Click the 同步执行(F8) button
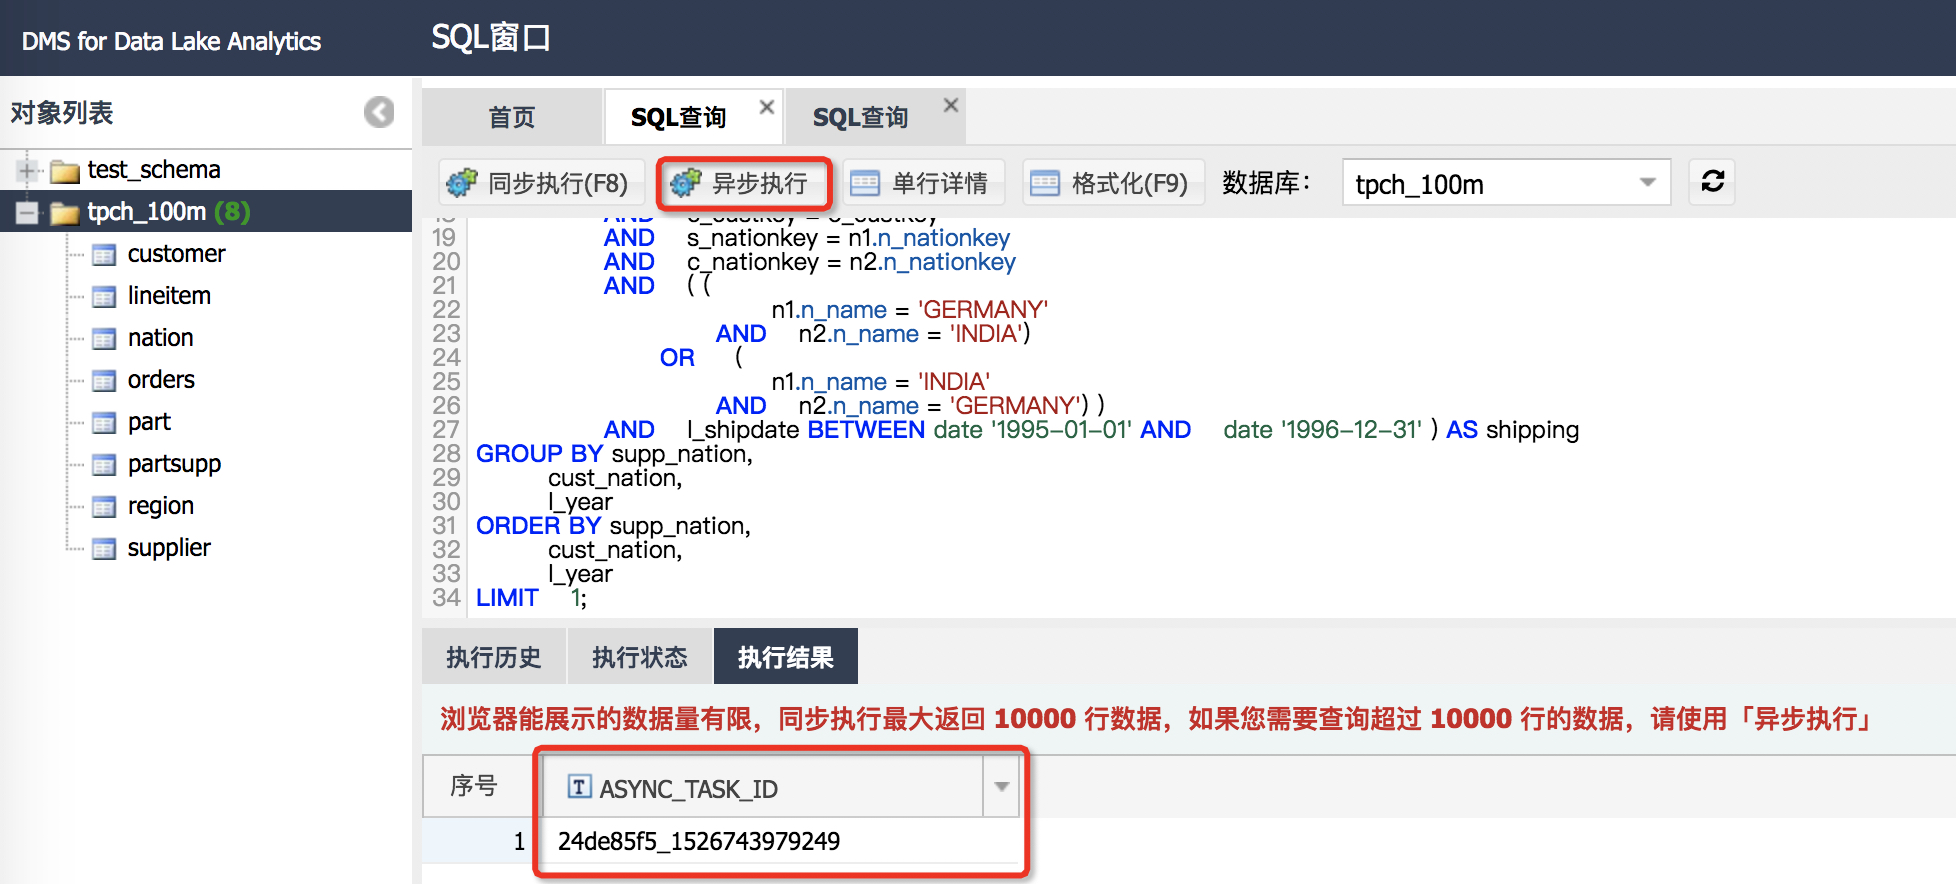The image size is (1956, 884). 540,183
